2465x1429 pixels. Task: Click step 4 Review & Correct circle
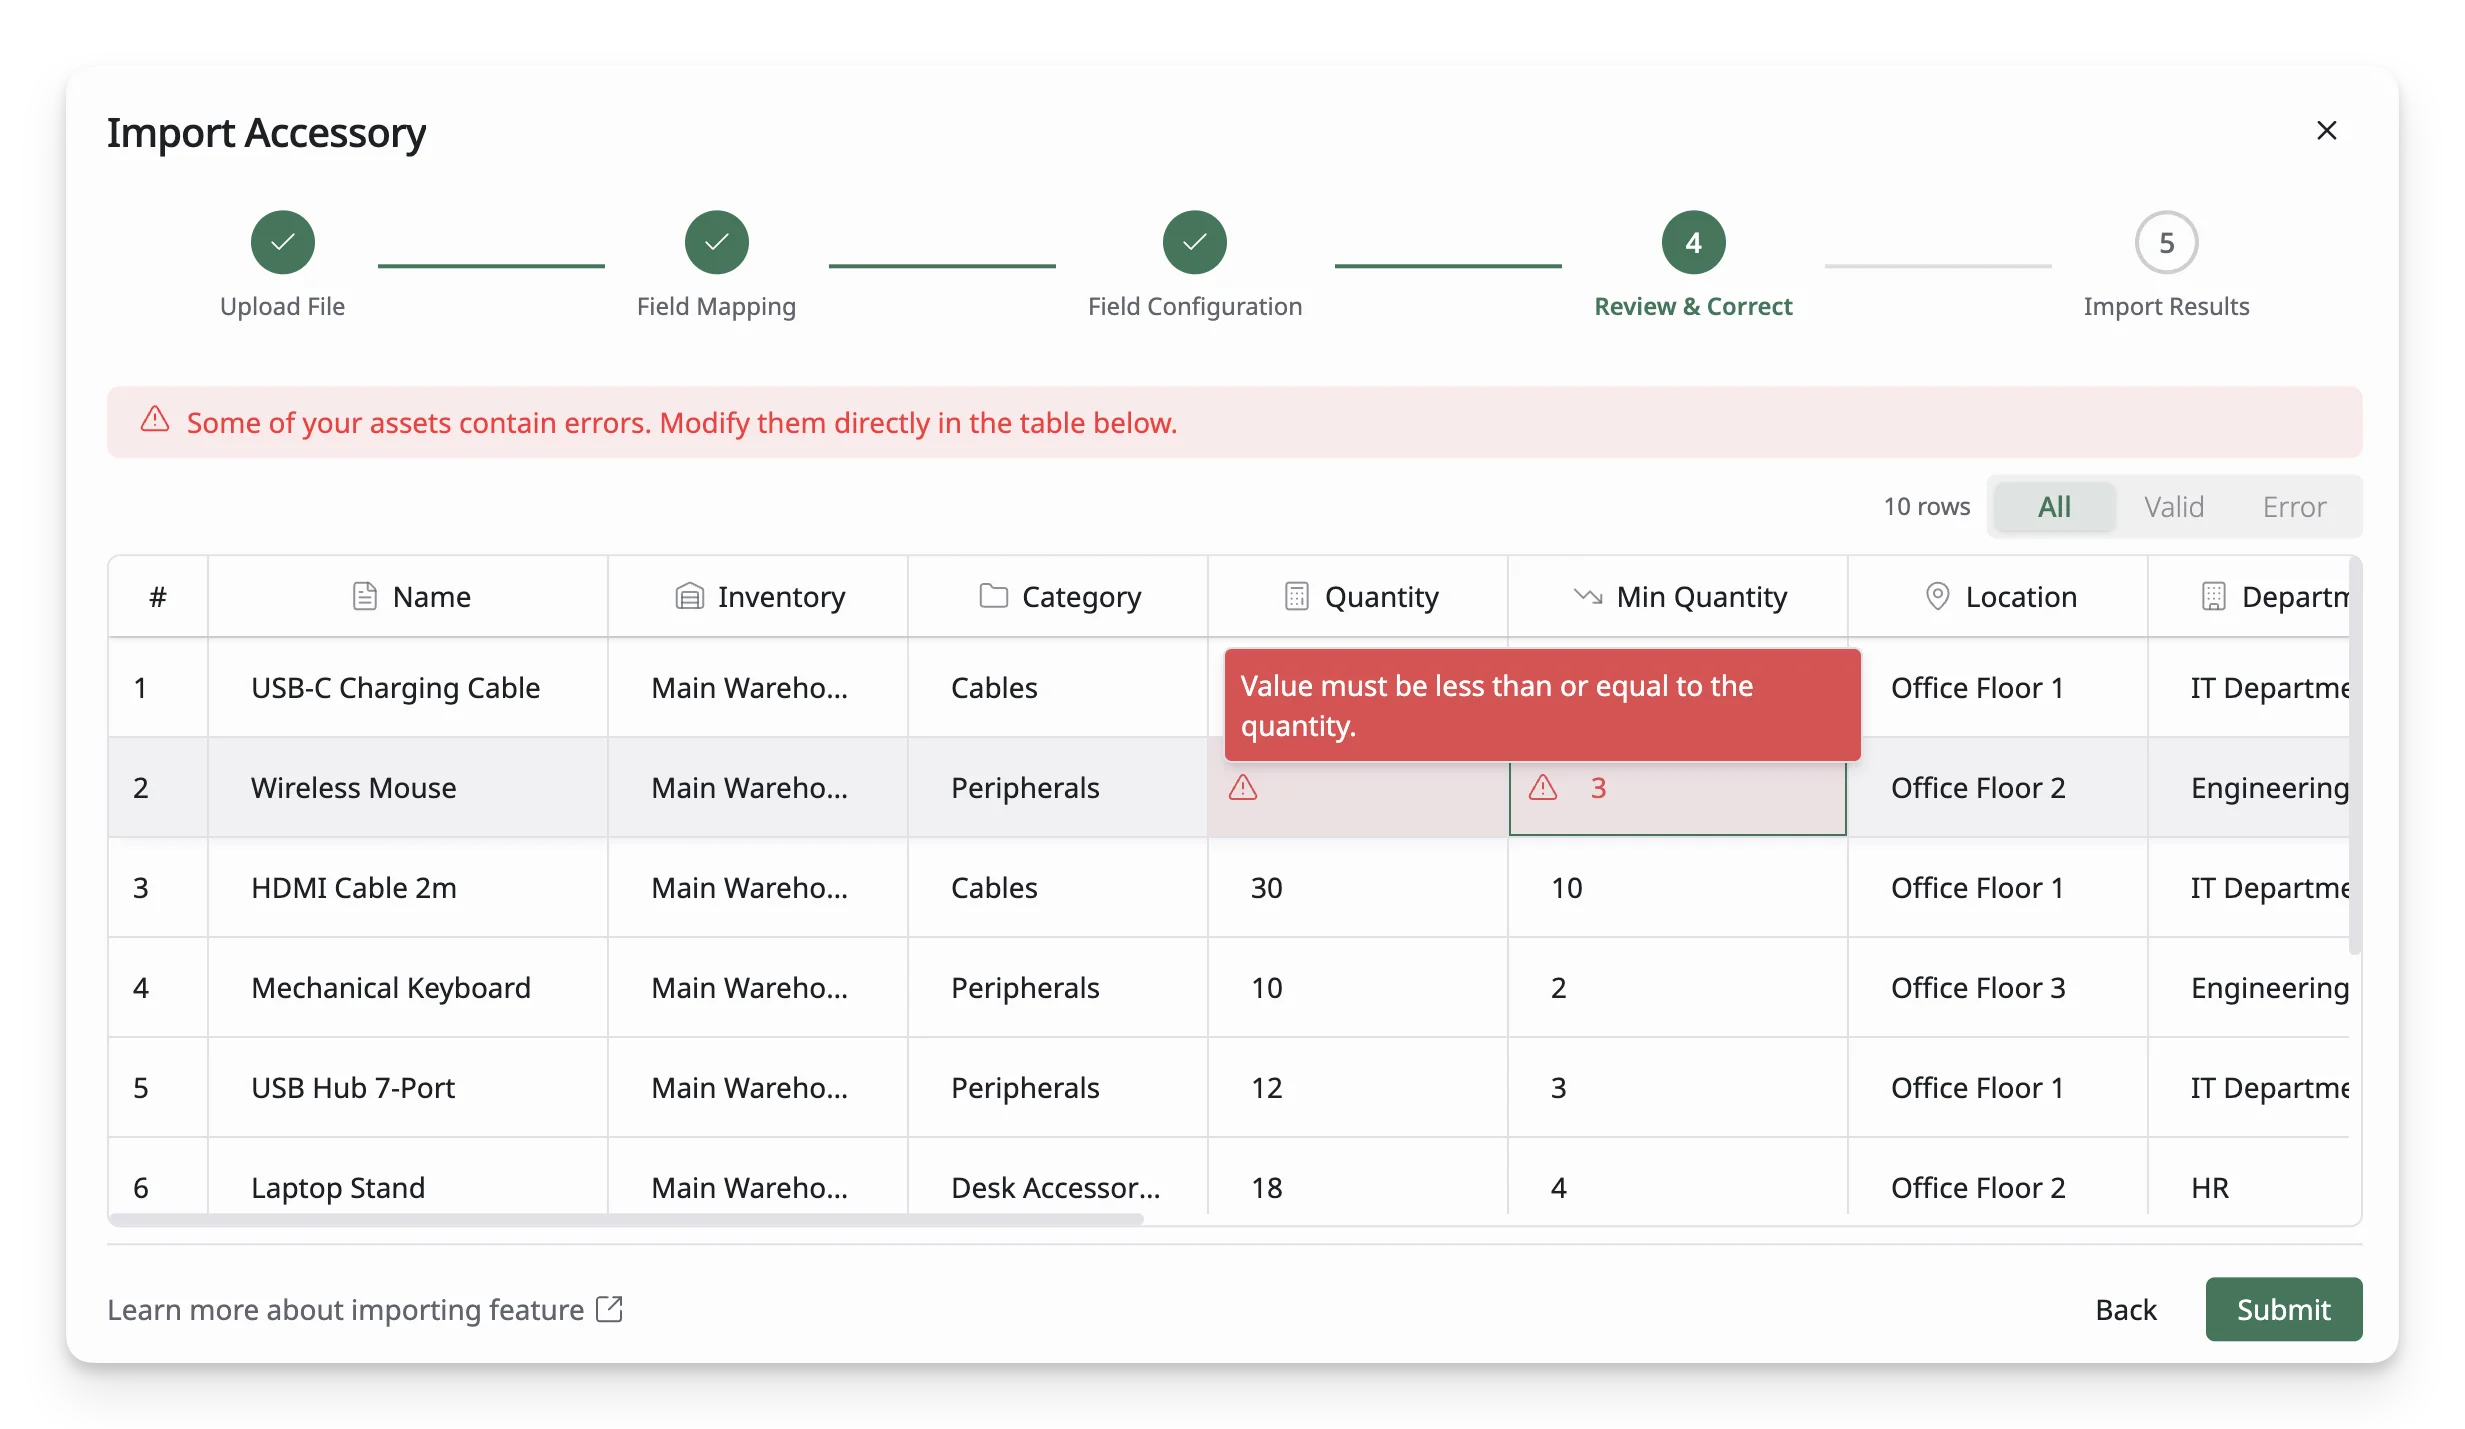[1693, 242]
